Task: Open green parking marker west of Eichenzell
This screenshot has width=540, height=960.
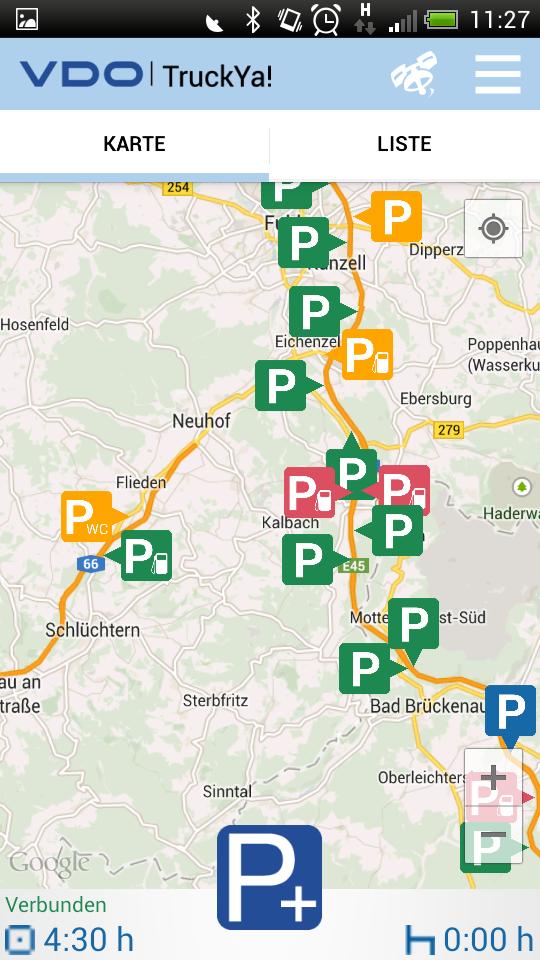Action: point(285,385)
